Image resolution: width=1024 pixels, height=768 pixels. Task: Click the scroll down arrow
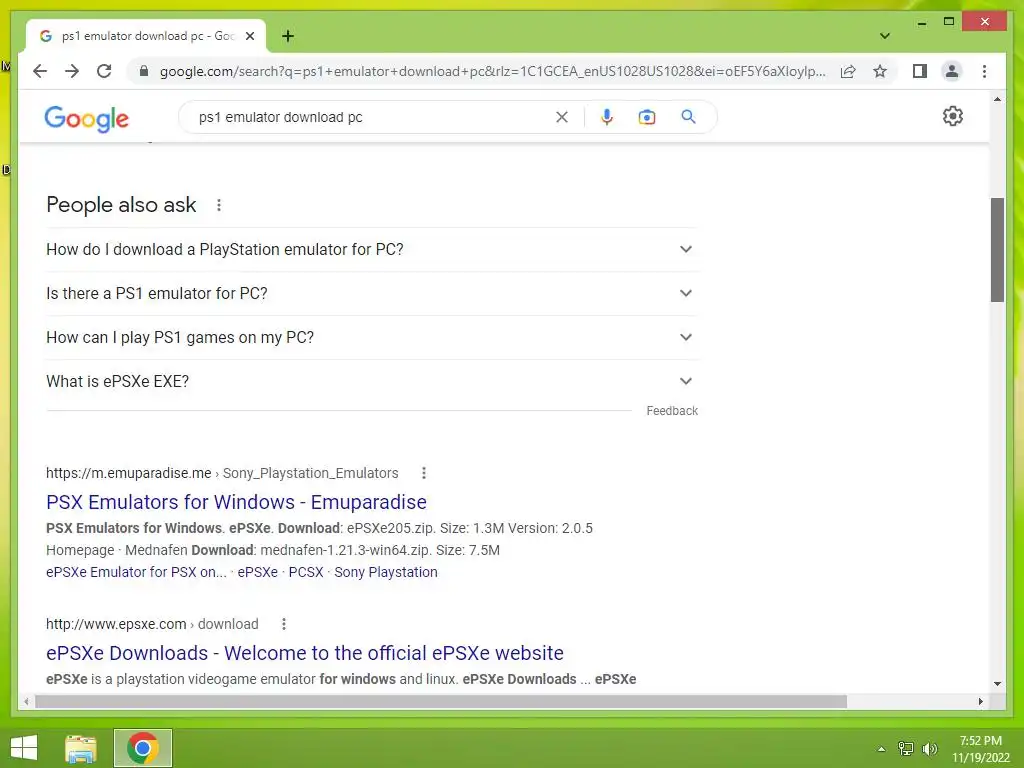click(997, 684)
